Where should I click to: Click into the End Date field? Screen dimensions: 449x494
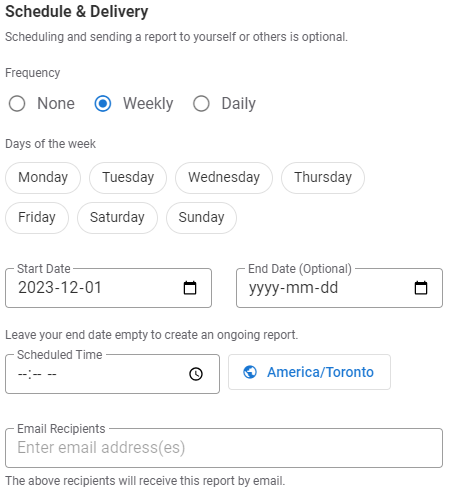click(x=339, y=288)
